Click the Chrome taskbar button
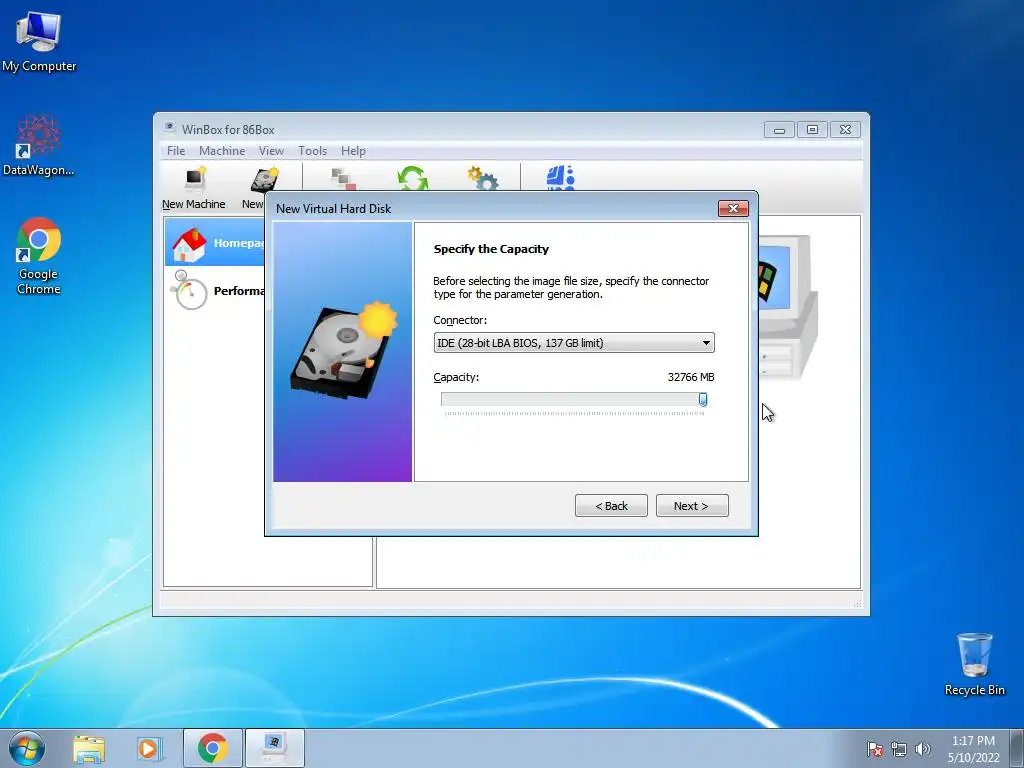This screenshot has height=768, width=1024. [x=212, y=748]
